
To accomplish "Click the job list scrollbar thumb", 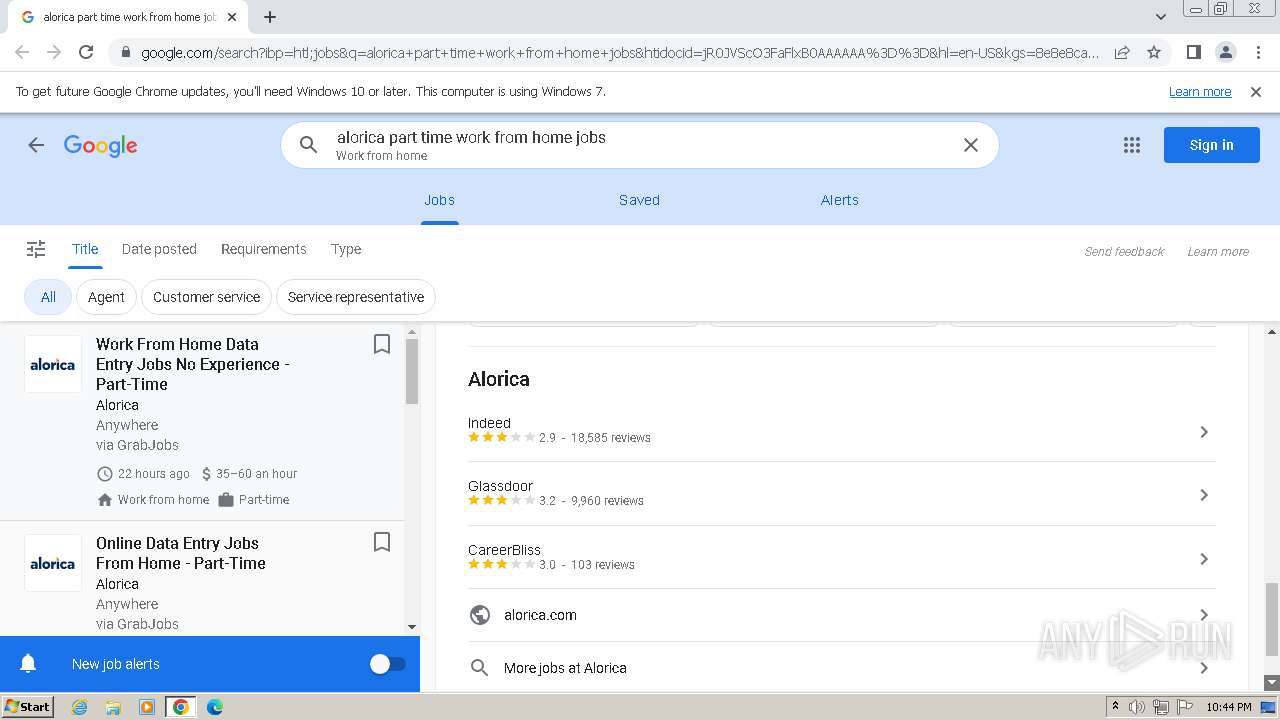I will coord(412,371).
